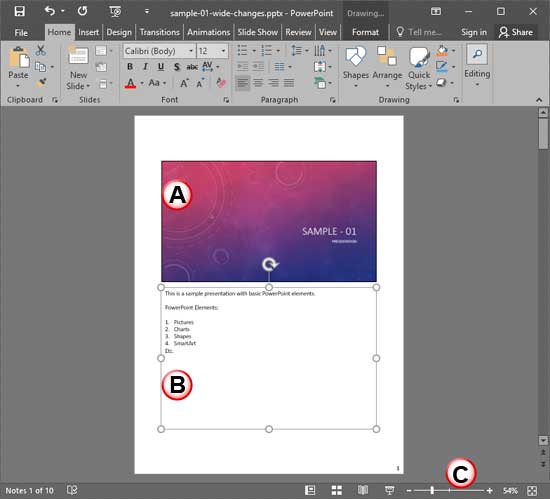
Task: Decrease list indent level
Action: 242,67
